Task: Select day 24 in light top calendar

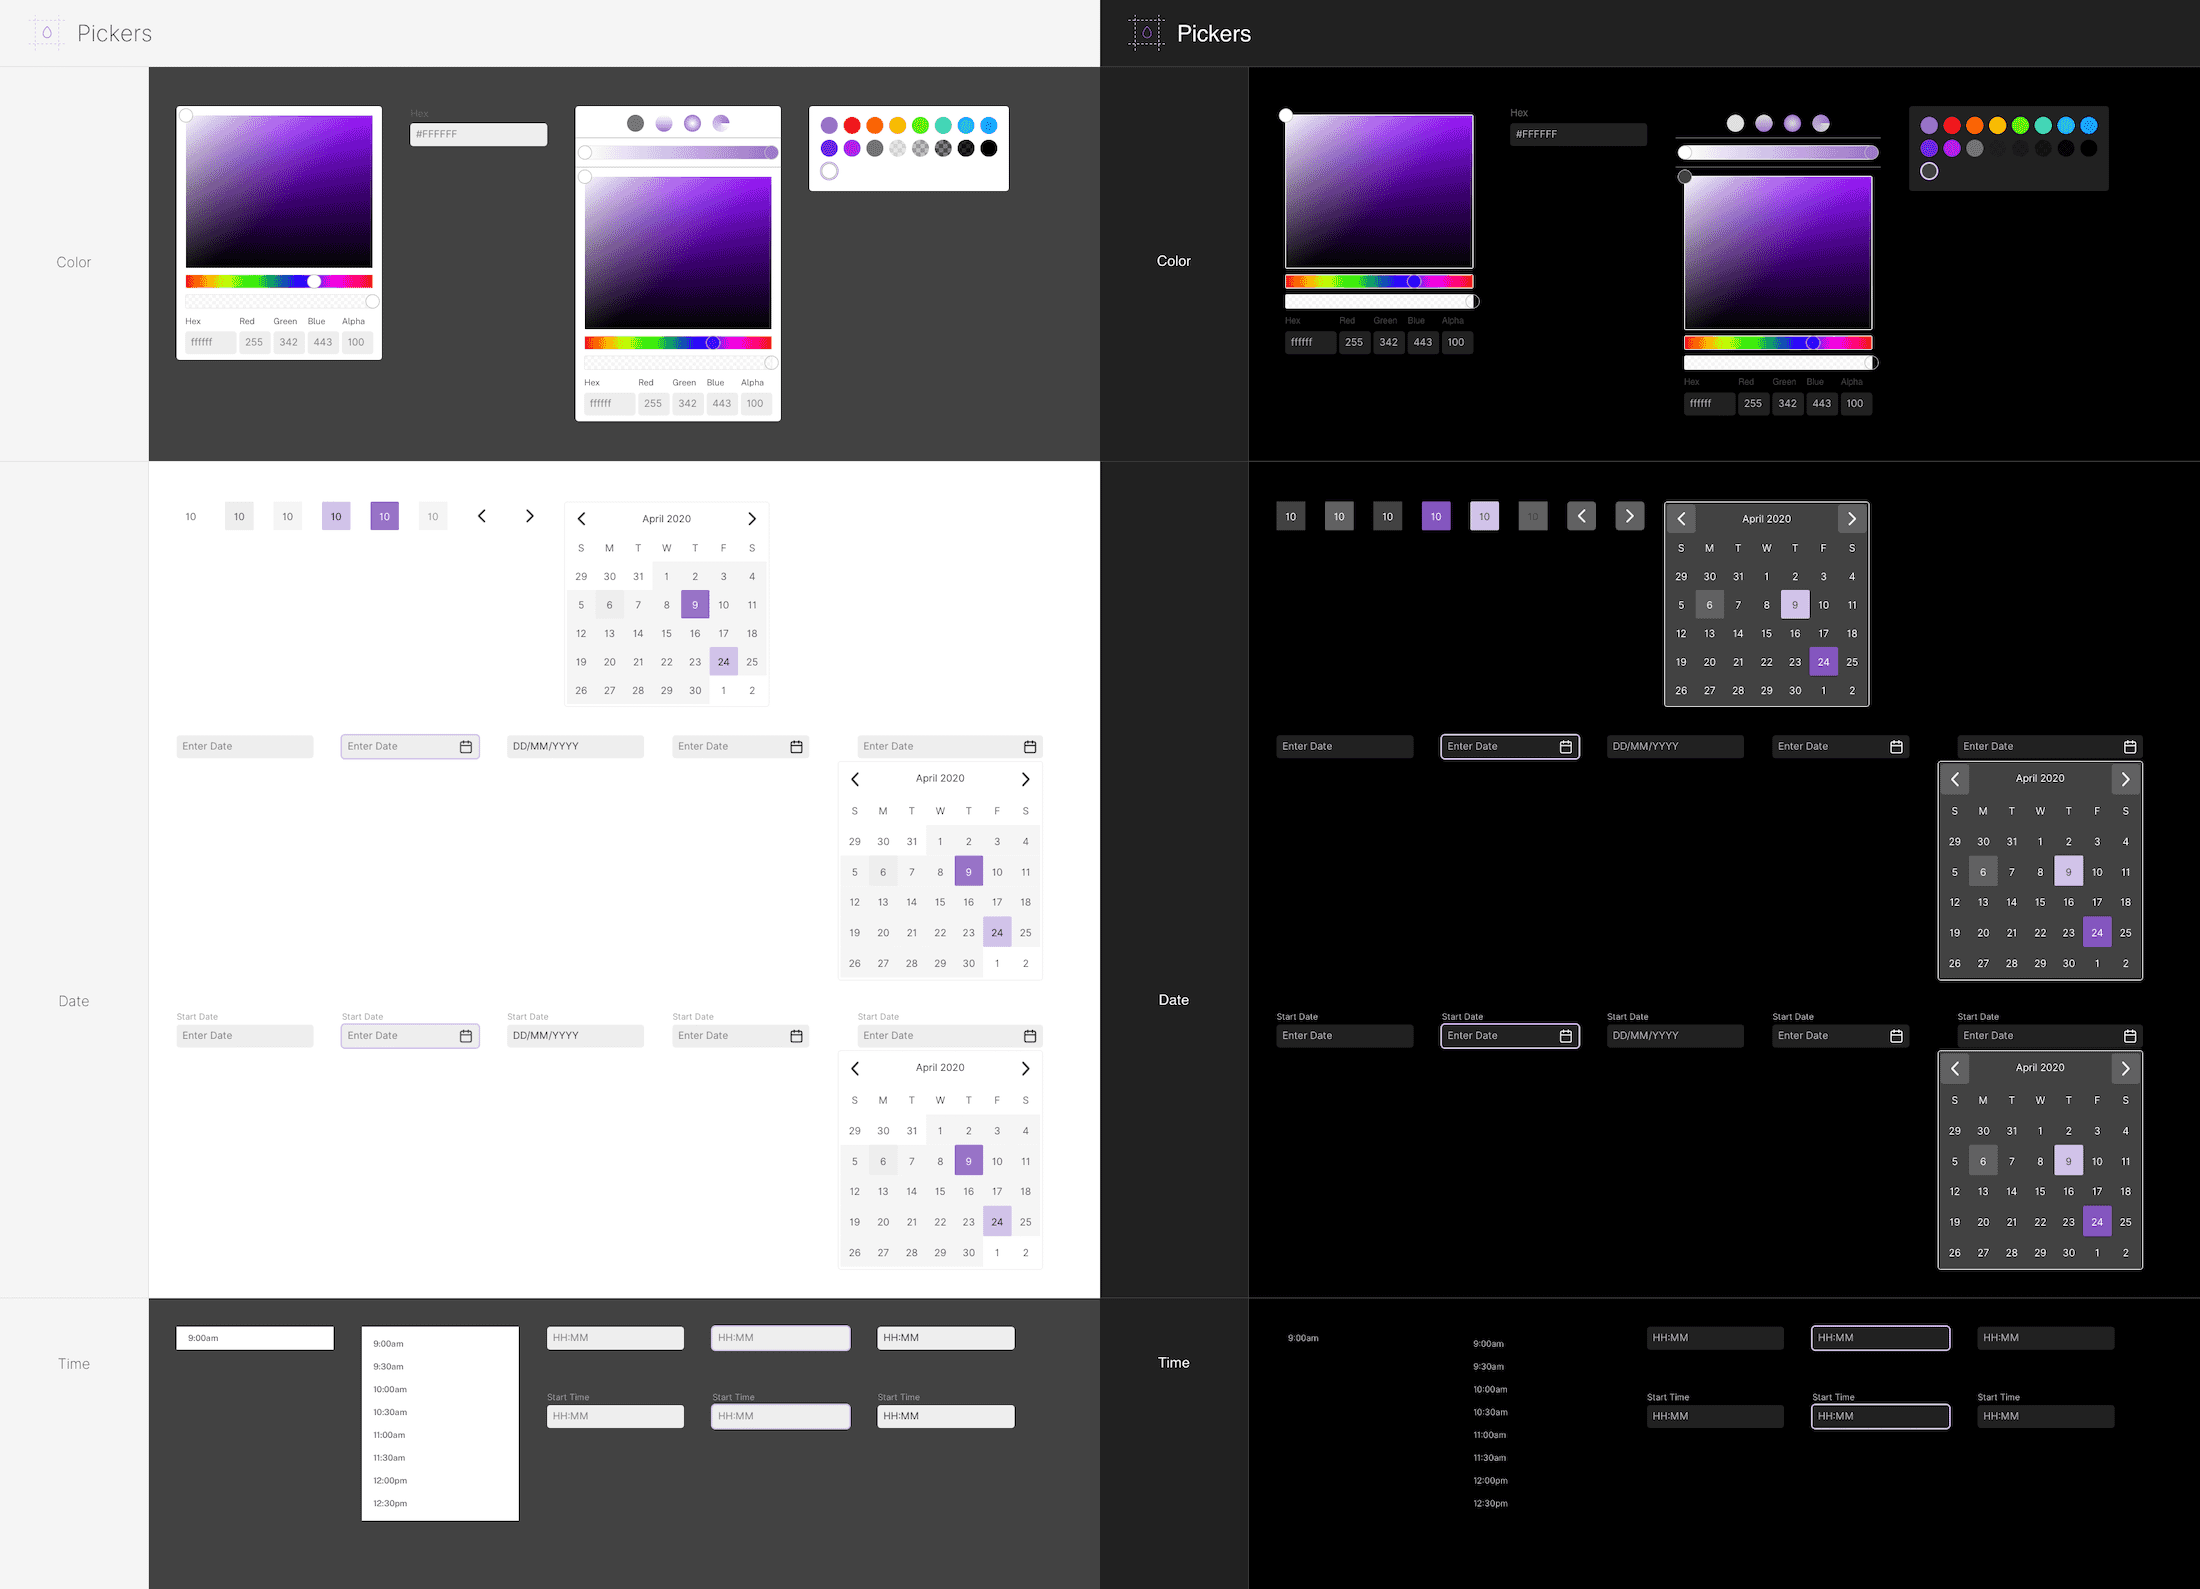Action: point(723,661)
